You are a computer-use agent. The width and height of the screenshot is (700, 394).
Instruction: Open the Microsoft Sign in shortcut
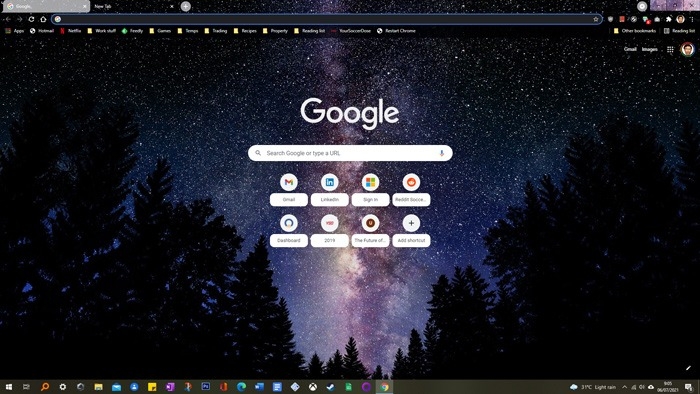pyautogui.click(x=370, y=190)
